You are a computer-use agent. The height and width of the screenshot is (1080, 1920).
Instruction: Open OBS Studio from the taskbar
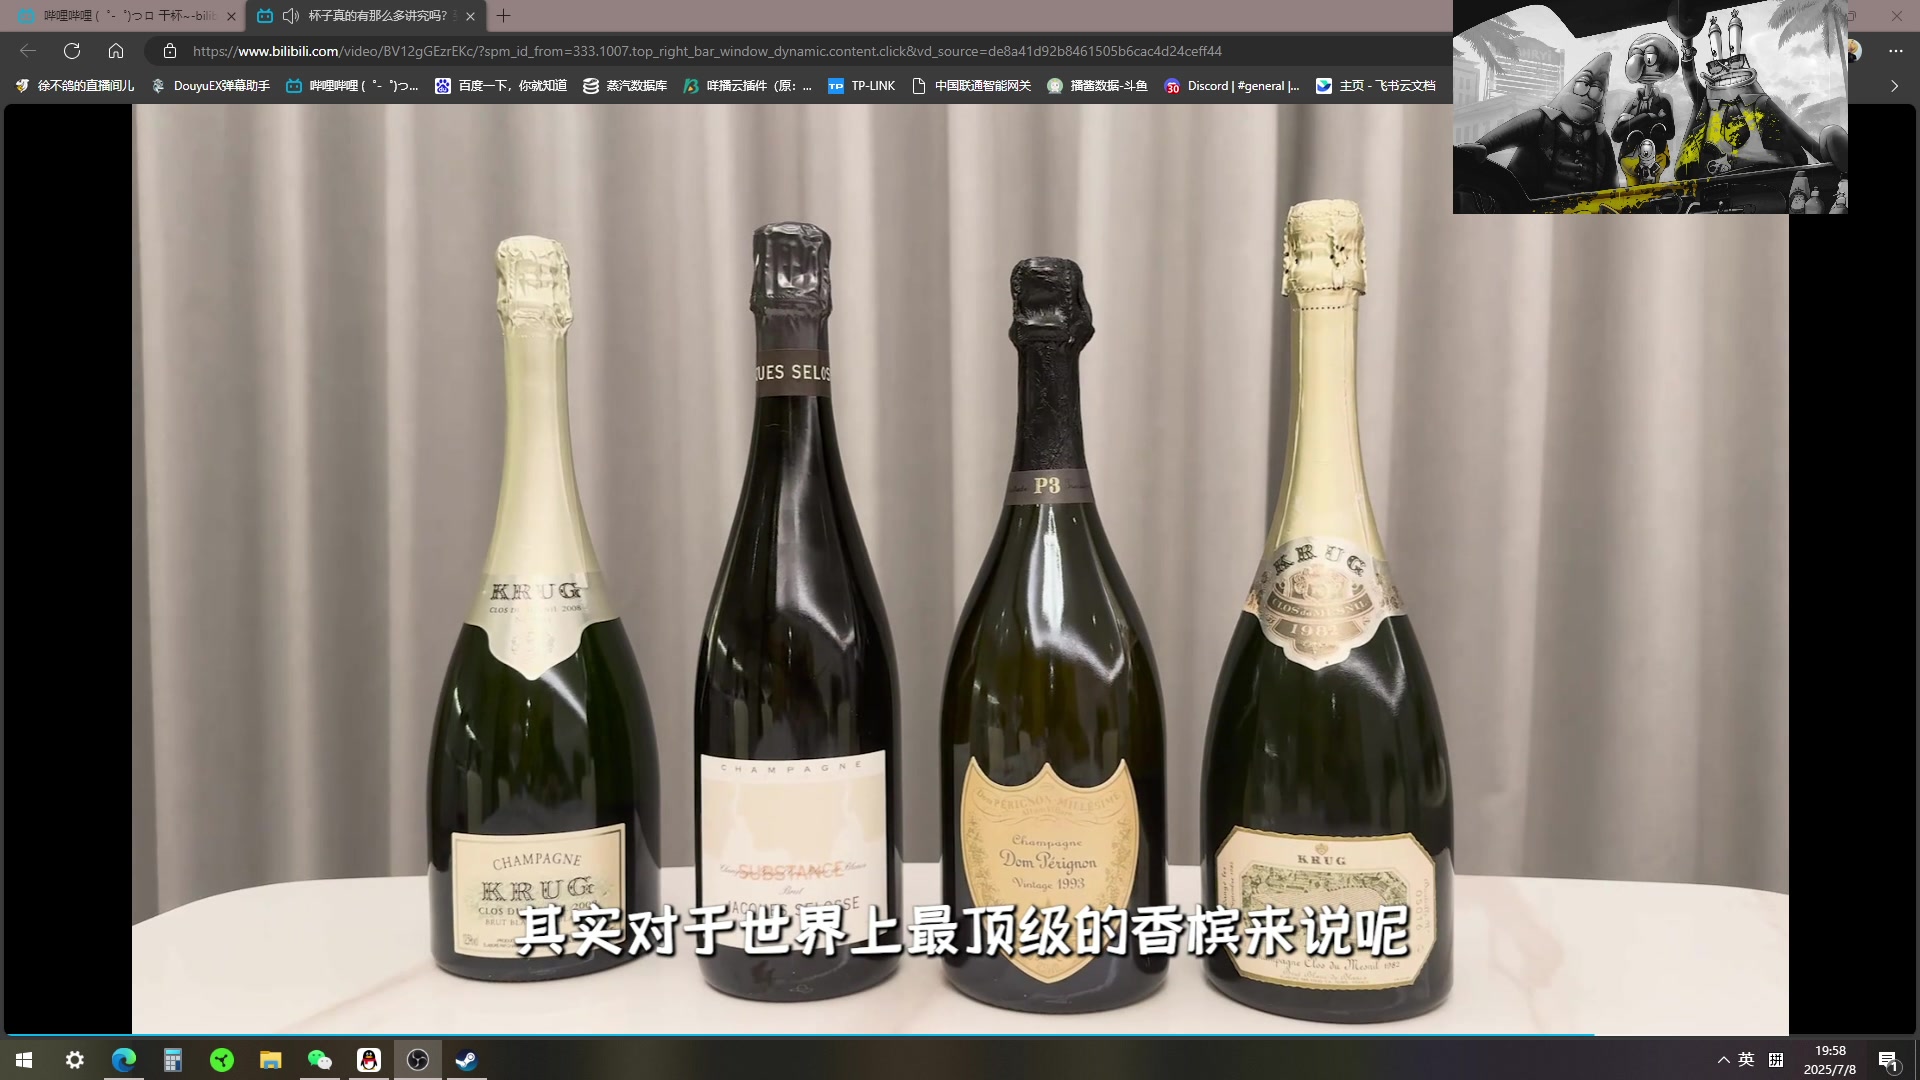(x=418, y=1060)
